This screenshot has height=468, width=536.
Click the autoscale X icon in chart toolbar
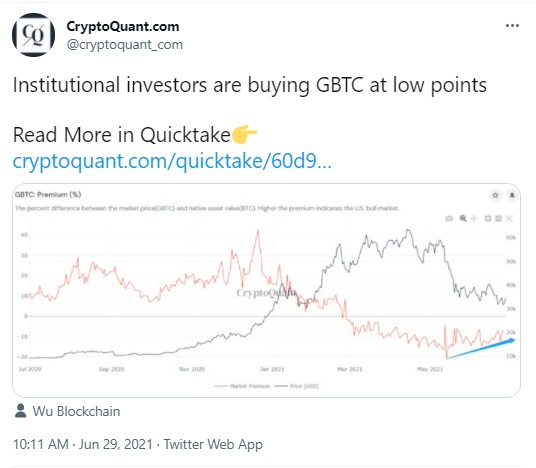[509, 218]
